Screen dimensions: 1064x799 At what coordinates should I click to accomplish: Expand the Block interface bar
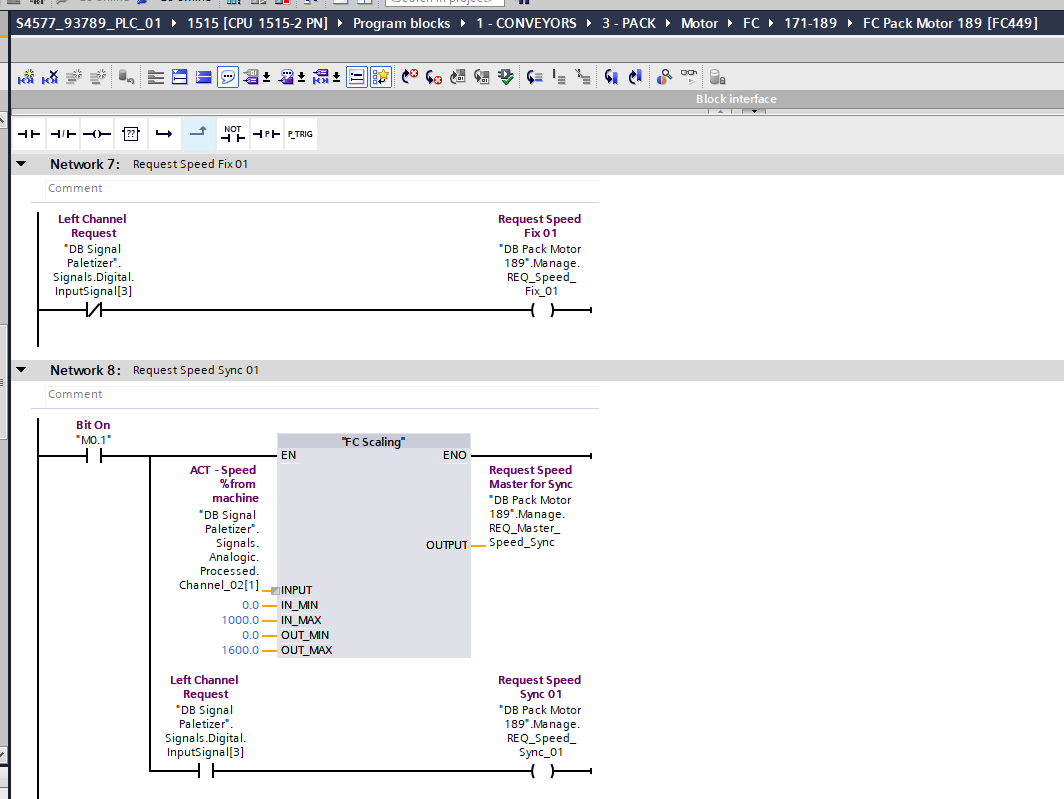(754, 111)
